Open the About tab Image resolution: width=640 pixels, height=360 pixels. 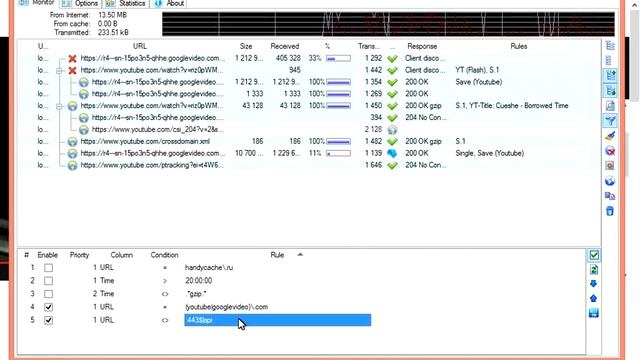pos(170,4)
